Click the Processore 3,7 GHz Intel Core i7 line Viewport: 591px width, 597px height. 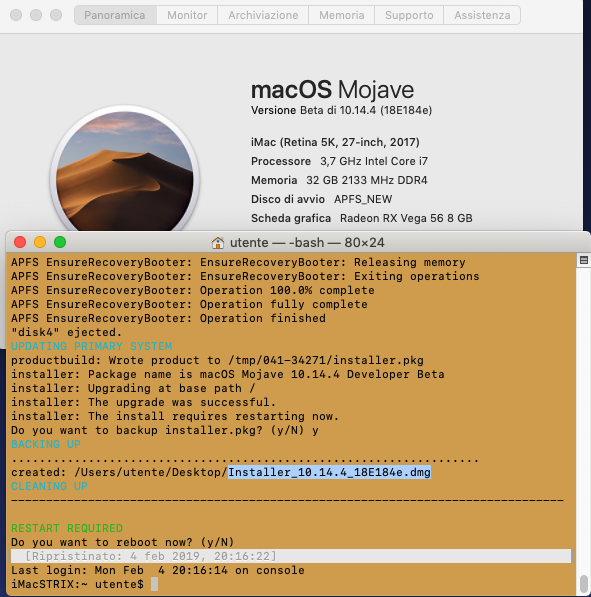(339, 161)
